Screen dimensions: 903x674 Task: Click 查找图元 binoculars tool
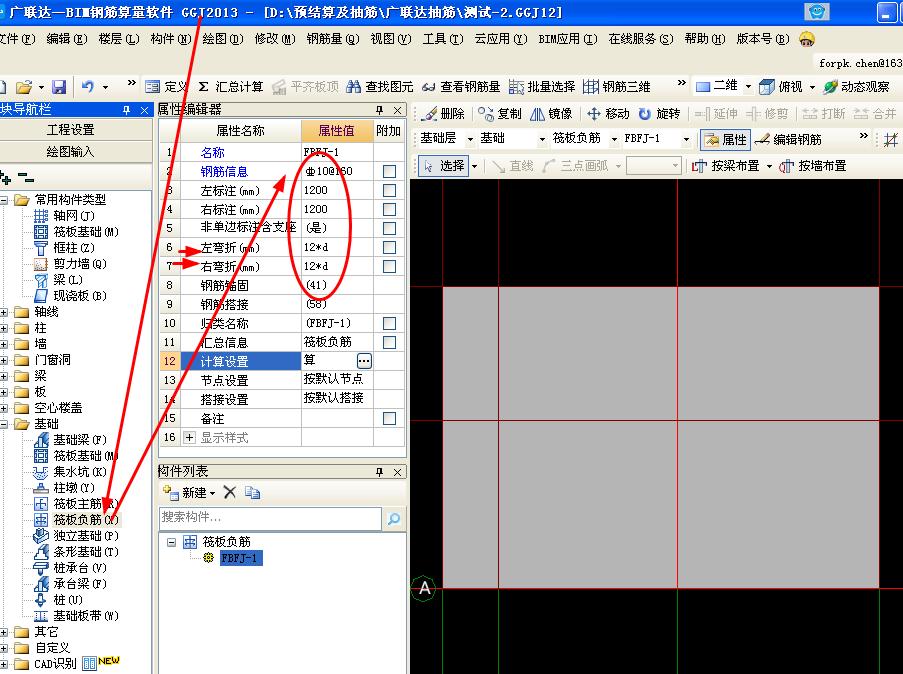[x=380, y=87]
